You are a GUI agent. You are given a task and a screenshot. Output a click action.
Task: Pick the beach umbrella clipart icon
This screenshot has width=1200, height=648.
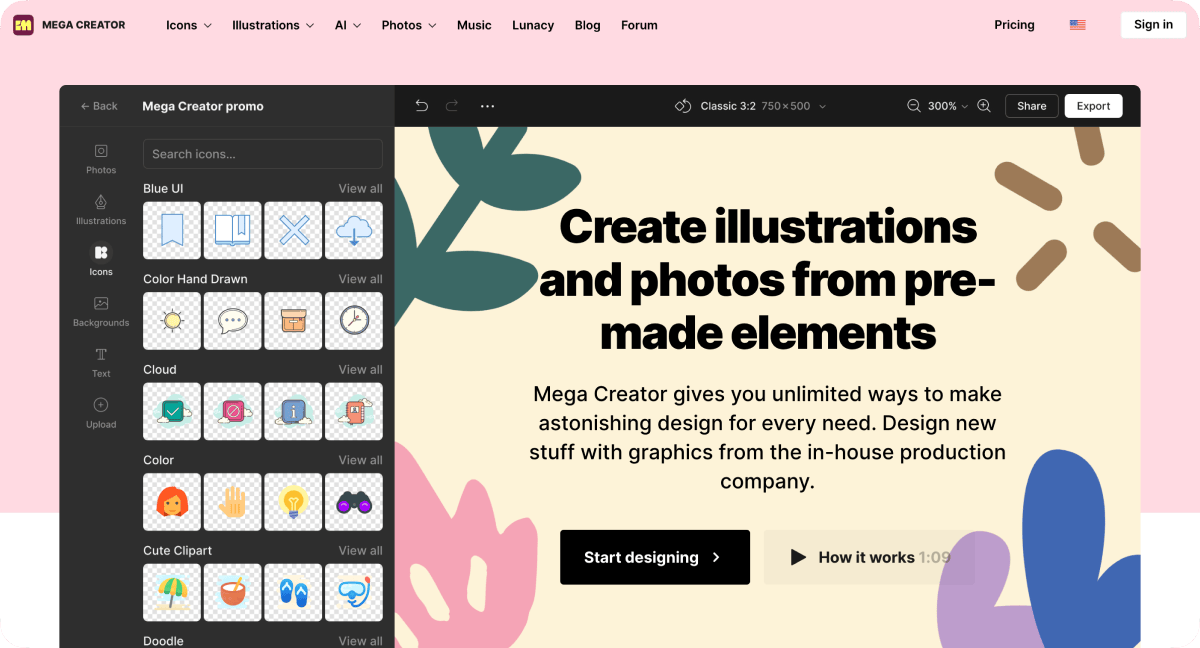(172, 592)
